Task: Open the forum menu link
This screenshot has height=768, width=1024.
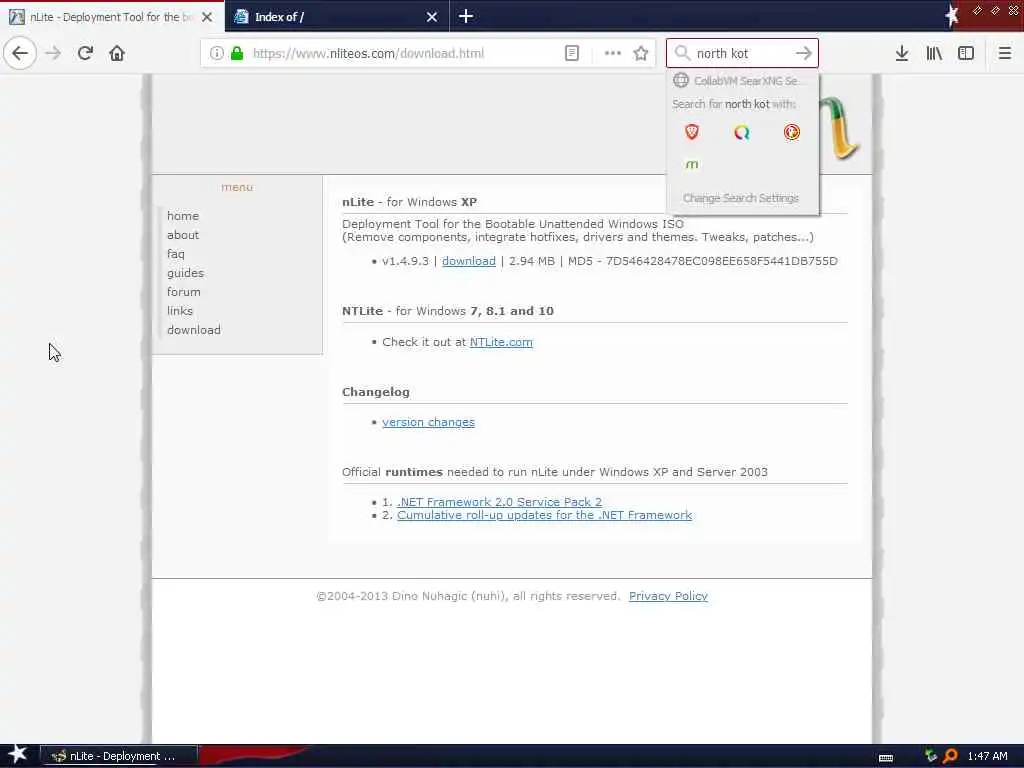Action: tap(184, 292)
